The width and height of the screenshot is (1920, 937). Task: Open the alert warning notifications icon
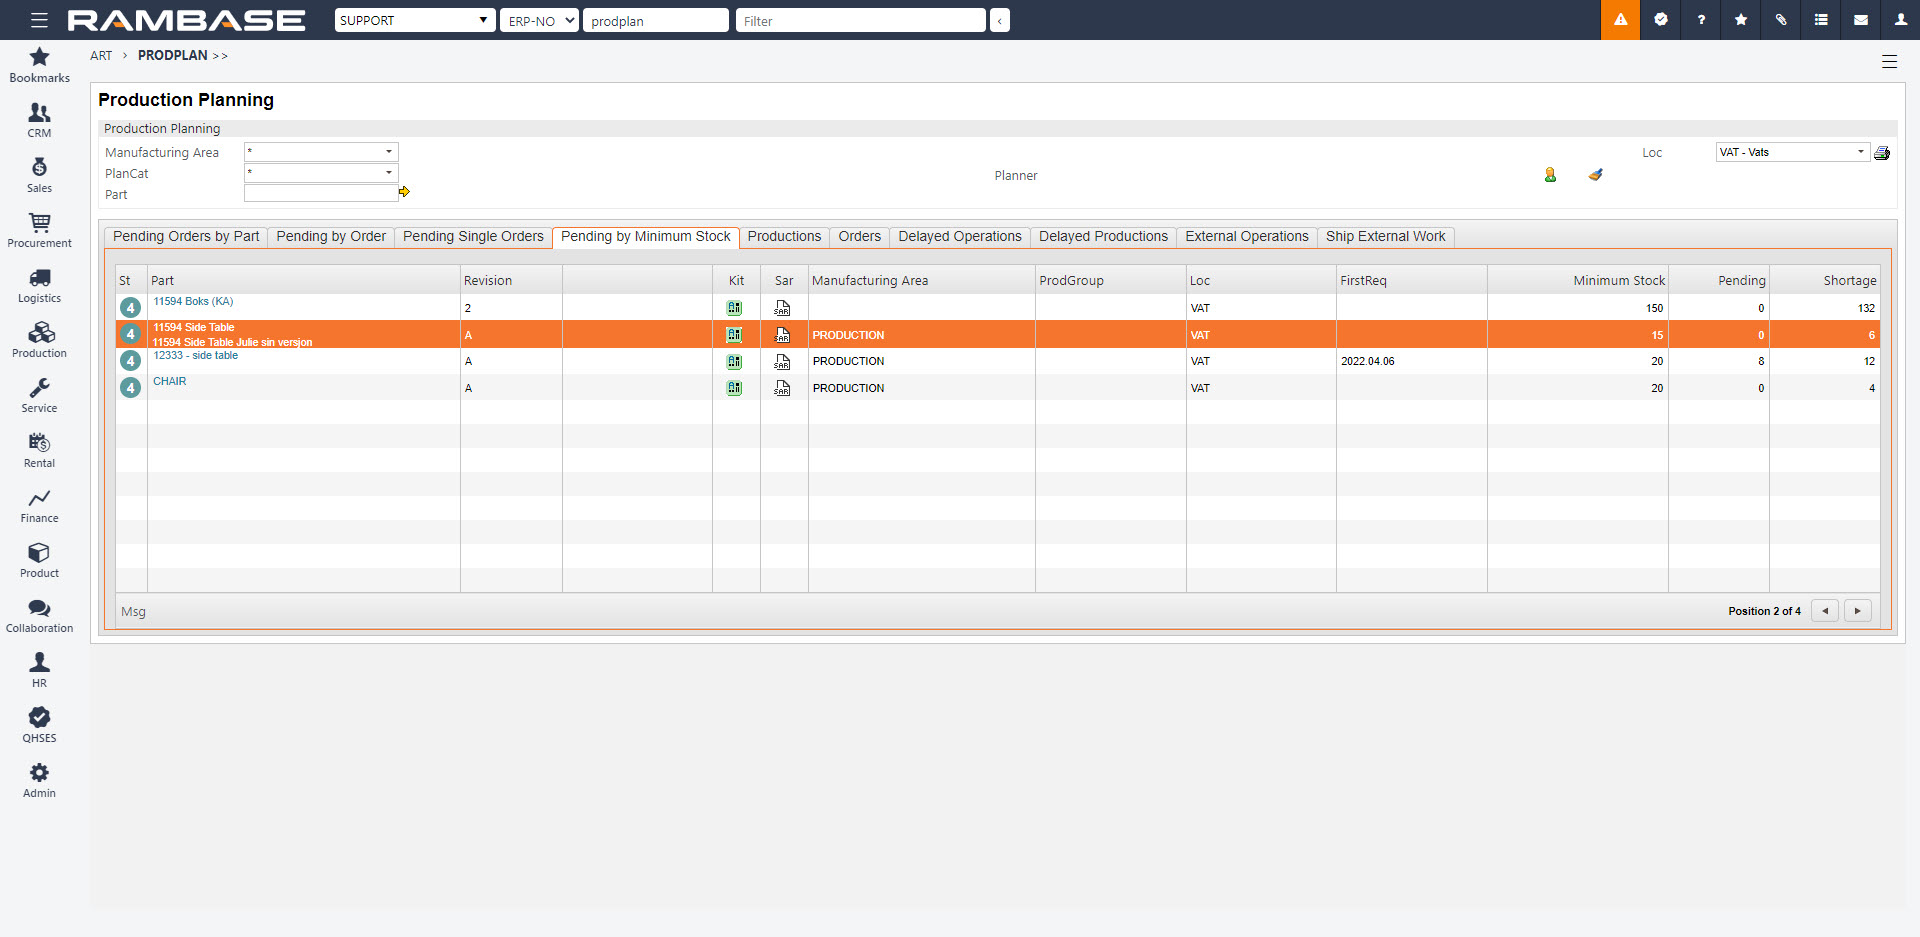click(1620, 20)
